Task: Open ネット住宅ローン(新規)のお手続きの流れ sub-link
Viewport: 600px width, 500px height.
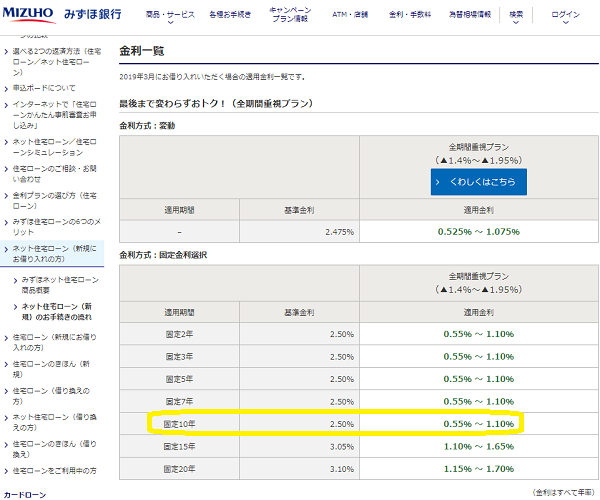Action: (57, 311)
